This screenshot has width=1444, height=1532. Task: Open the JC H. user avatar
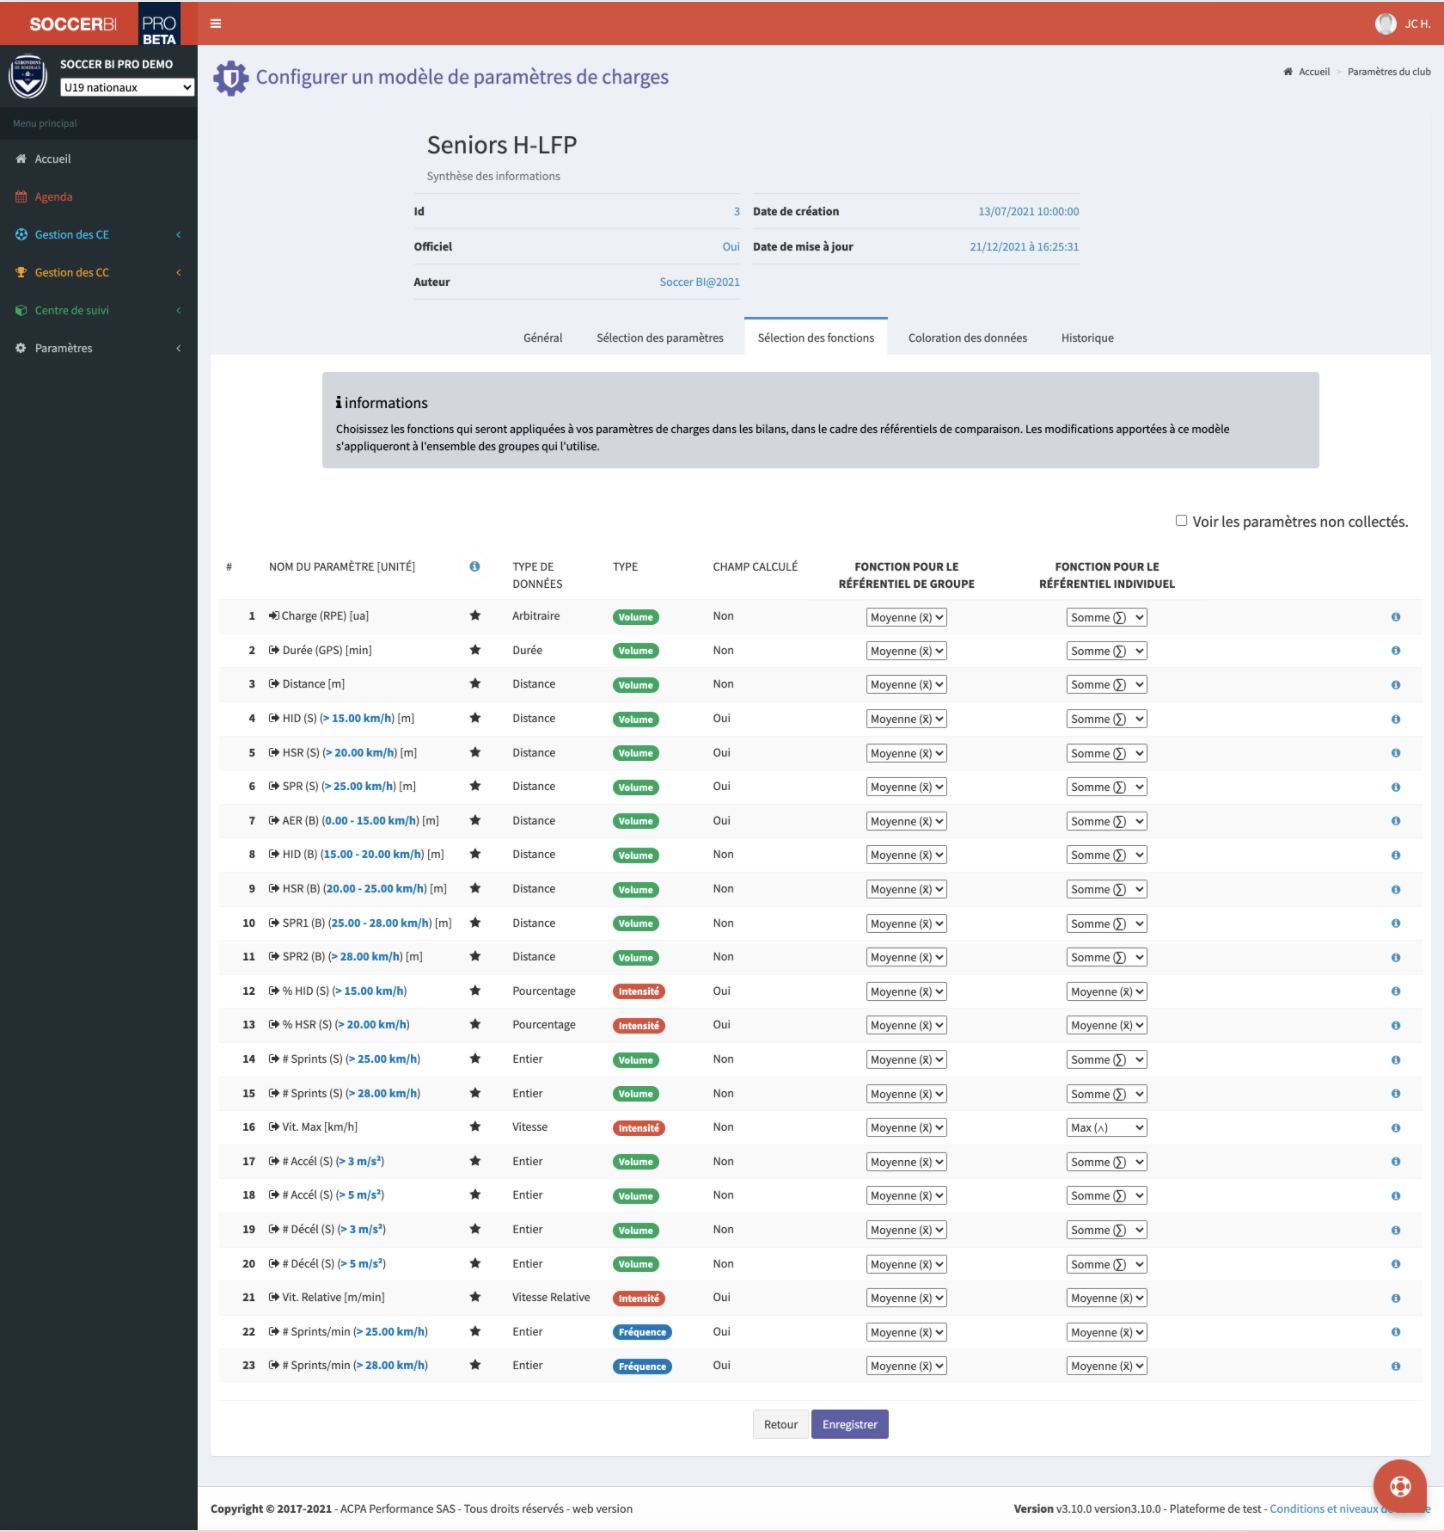pos(1385,24)
